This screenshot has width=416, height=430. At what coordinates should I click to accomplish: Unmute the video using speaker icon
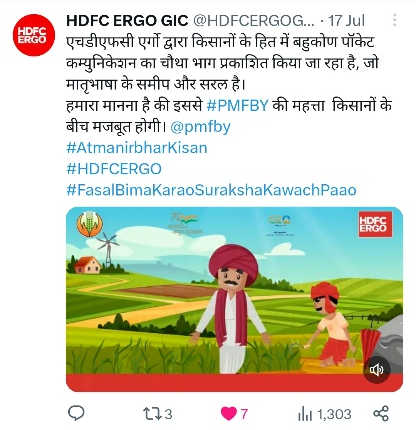coord(377,370)
